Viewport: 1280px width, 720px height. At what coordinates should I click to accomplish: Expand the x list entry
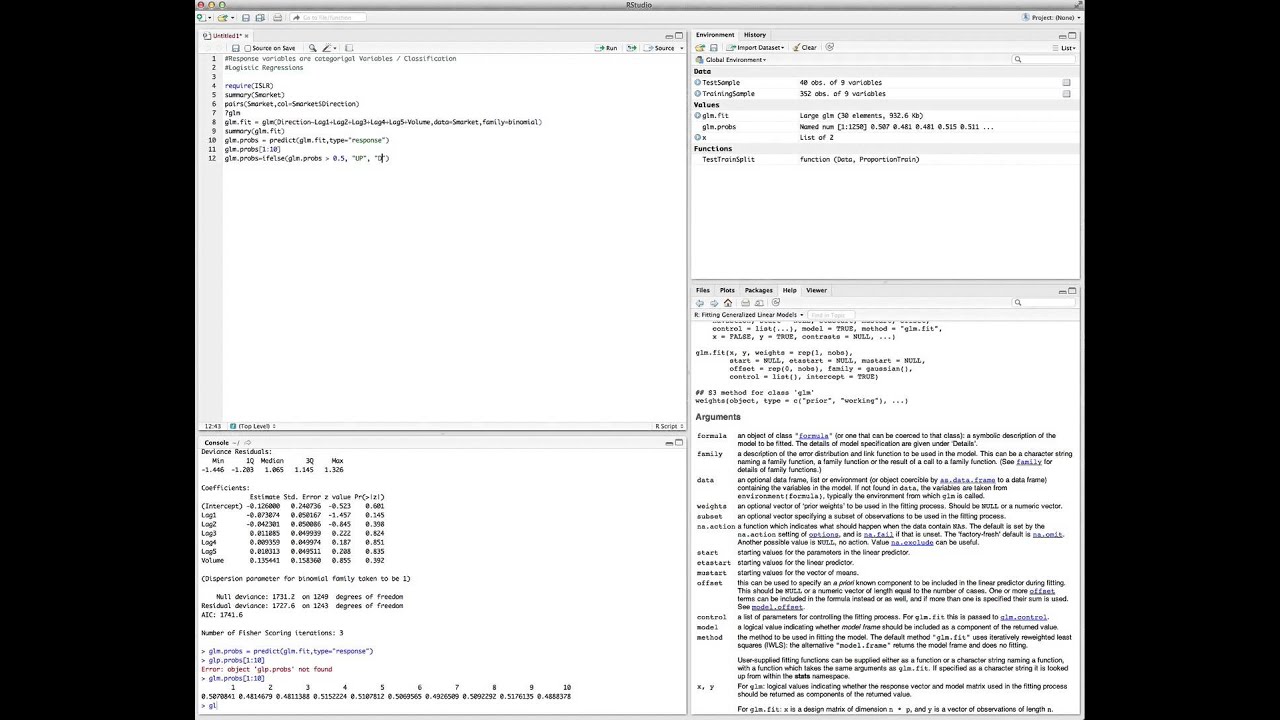click(x=698, y=137)
